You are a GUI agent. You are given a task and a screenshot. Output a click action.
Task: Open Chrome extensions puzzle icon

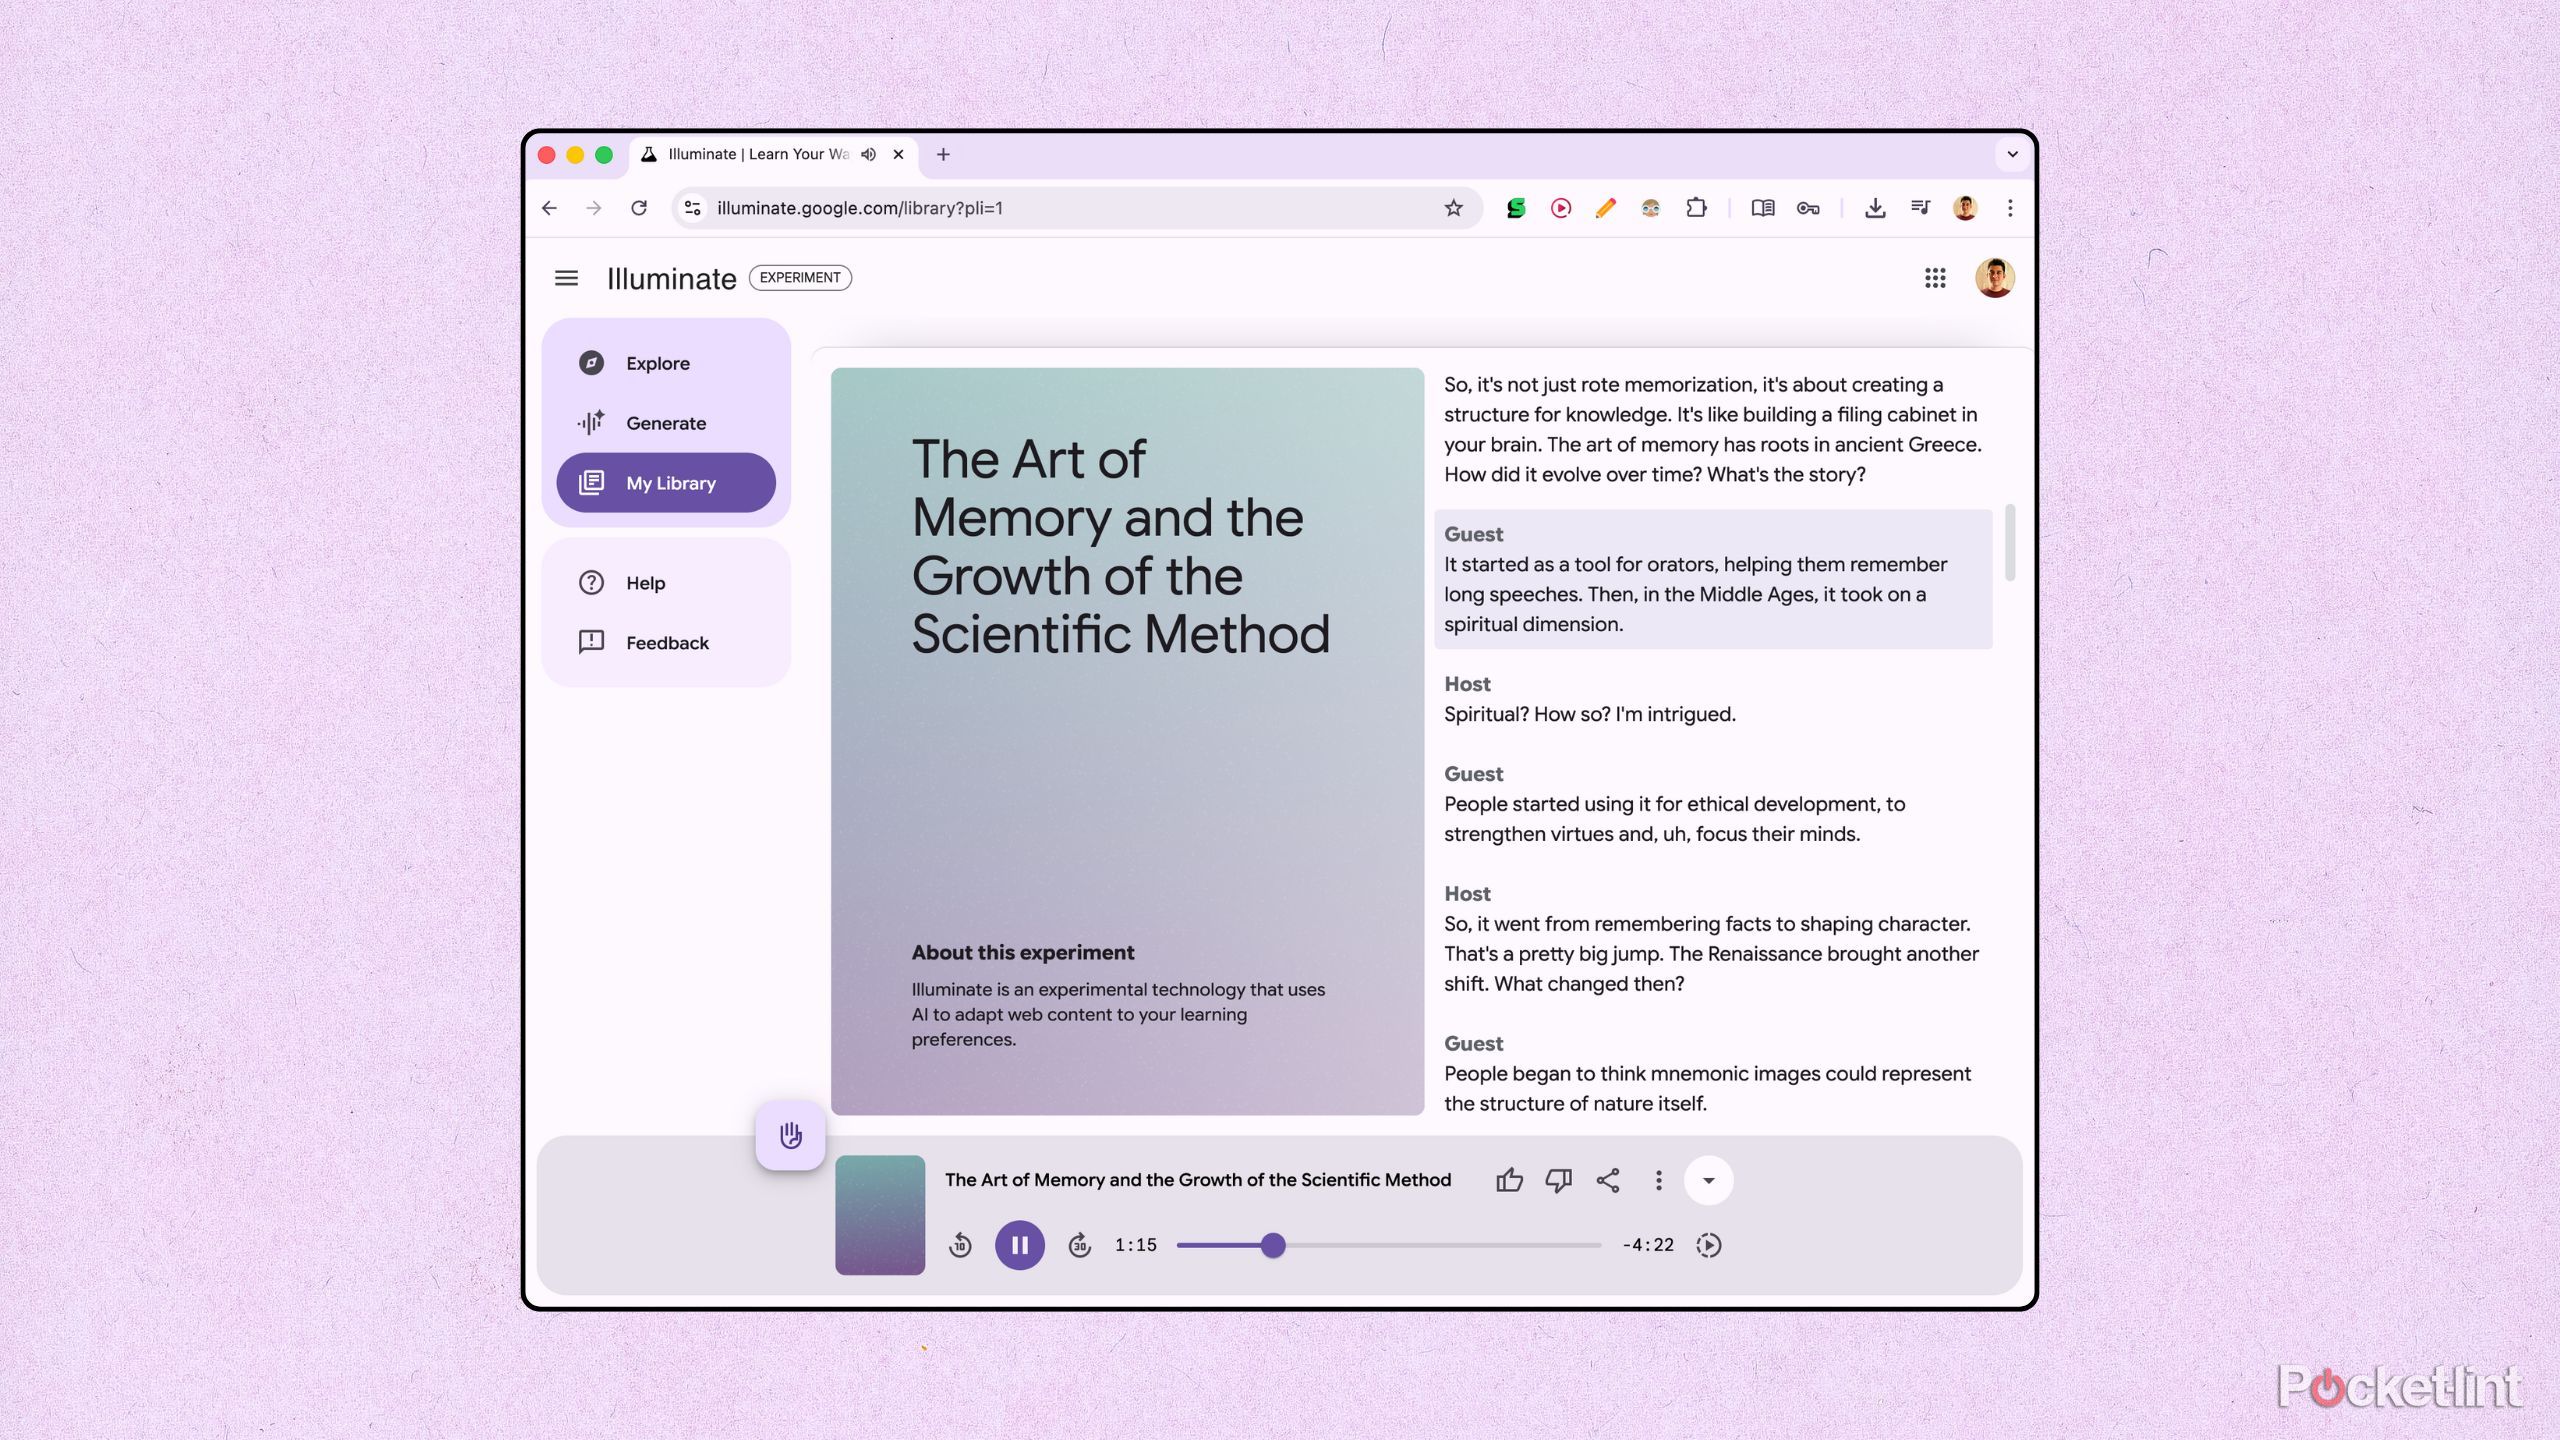click(1696, 208)
